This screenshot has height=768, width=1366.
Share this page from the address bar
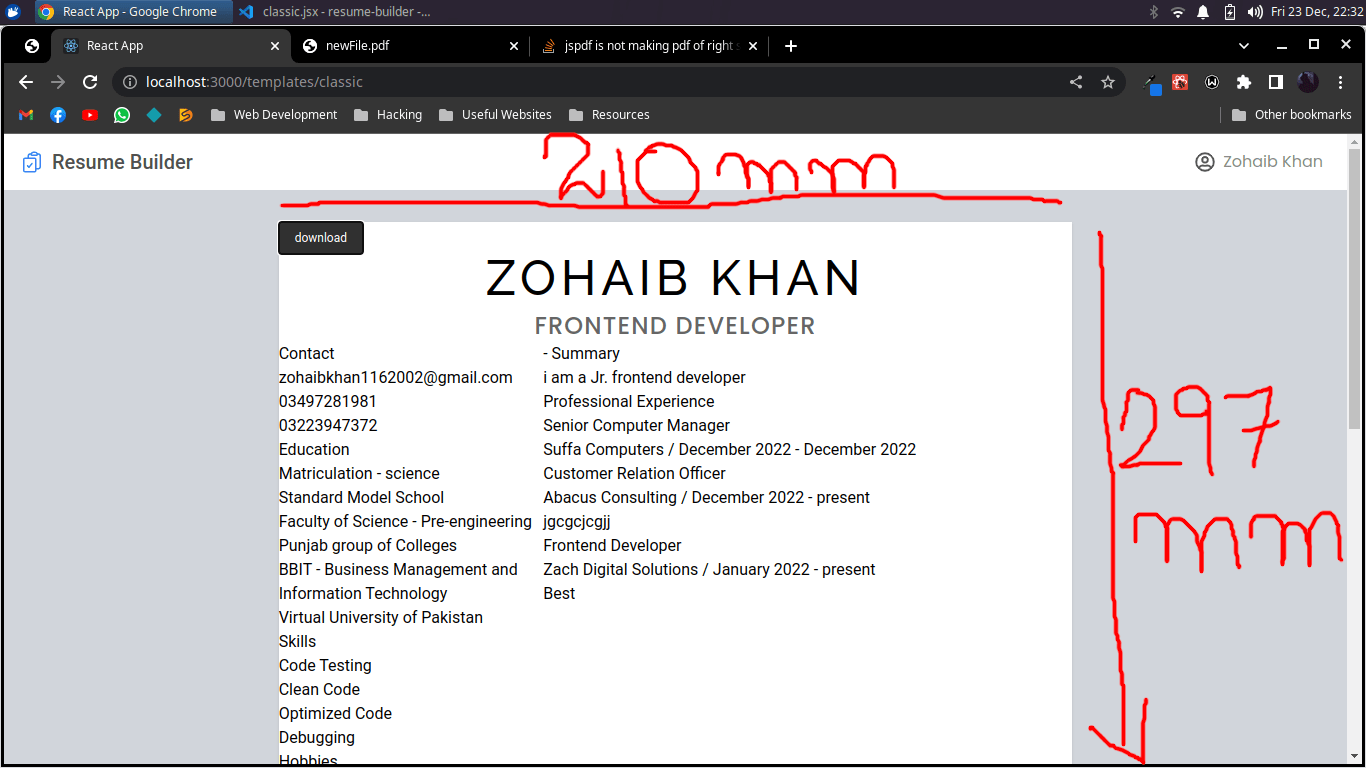[x=1076, y=82]
